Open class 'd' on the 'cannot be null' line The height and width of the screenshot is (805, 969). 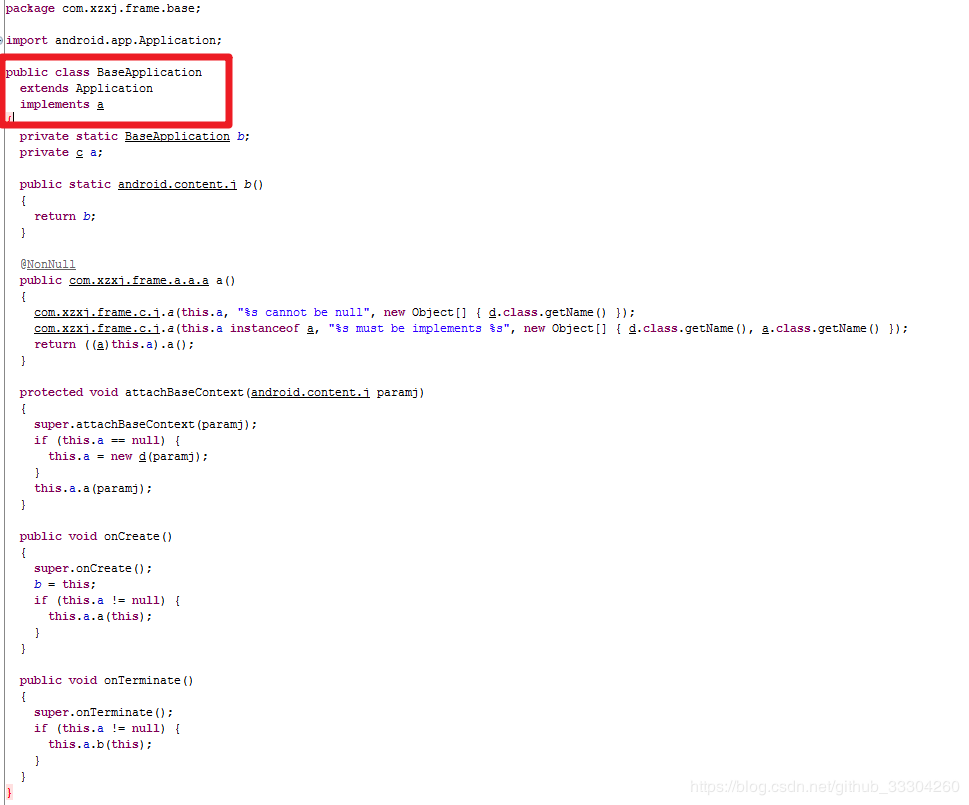tap(492, 313)
